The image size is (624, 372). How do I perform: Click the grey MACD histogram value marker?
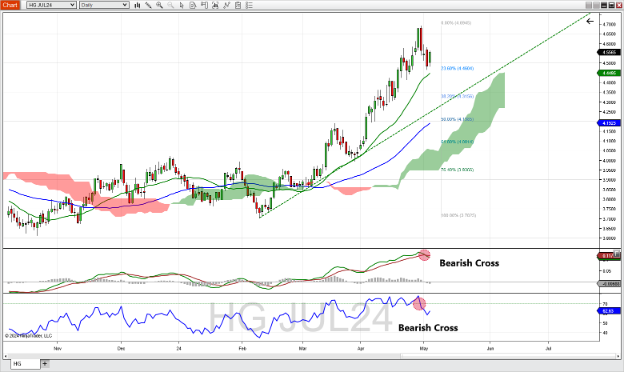(609, 284)
